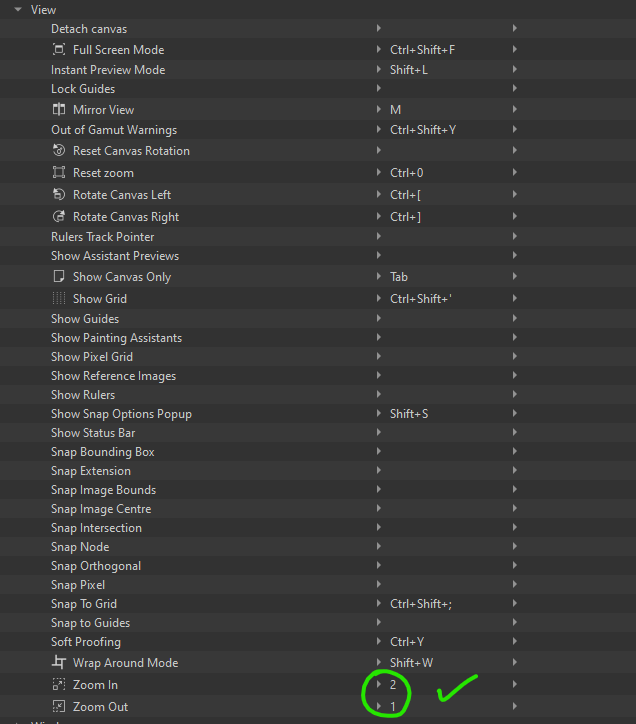The height and width of the screenshot is (724, 636).
Task: Click the Zoom In icon
Action: [x=59, y=684]
